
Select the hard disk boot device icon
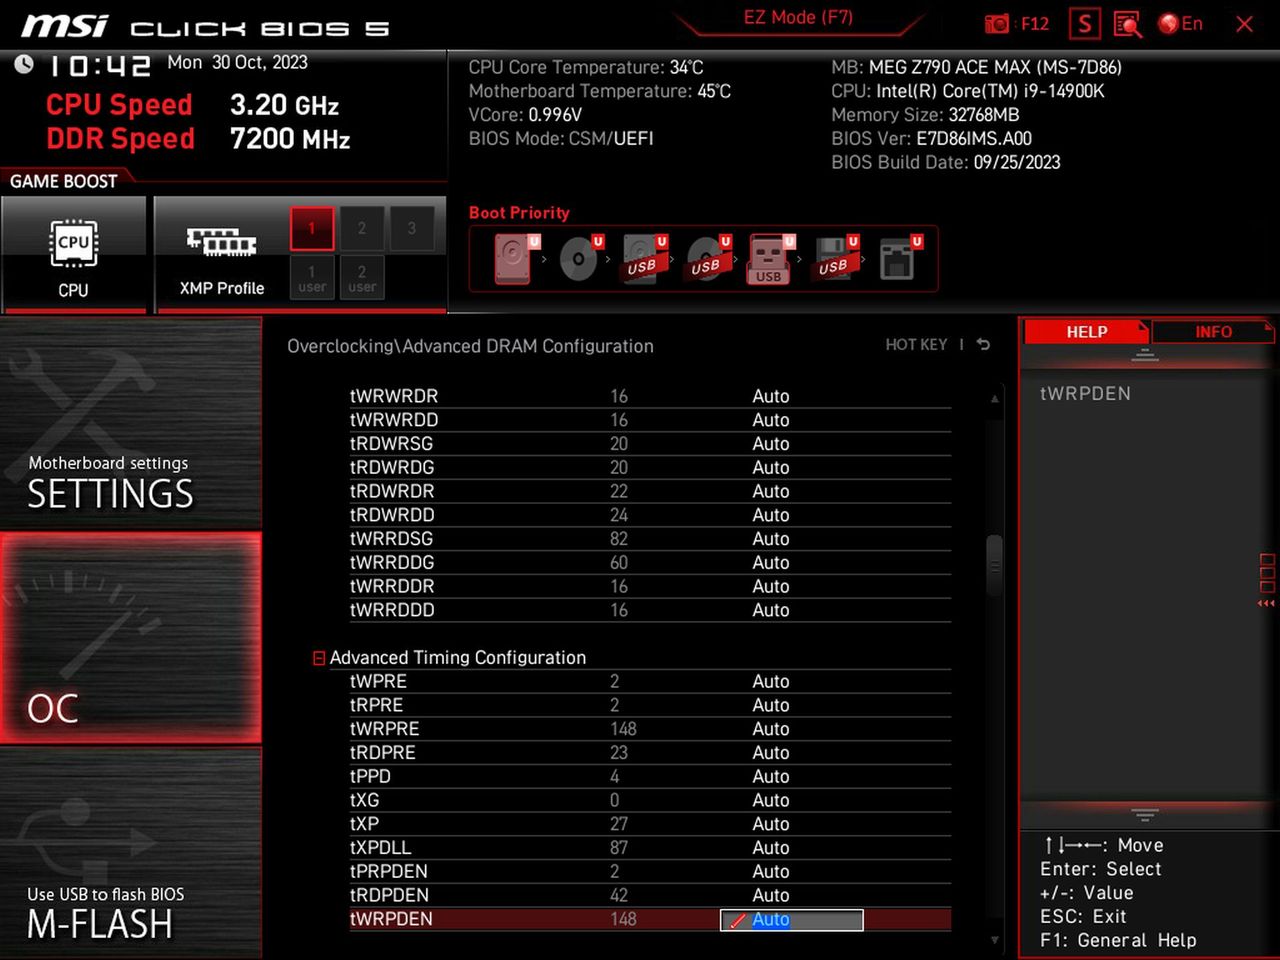coord(514,259)
